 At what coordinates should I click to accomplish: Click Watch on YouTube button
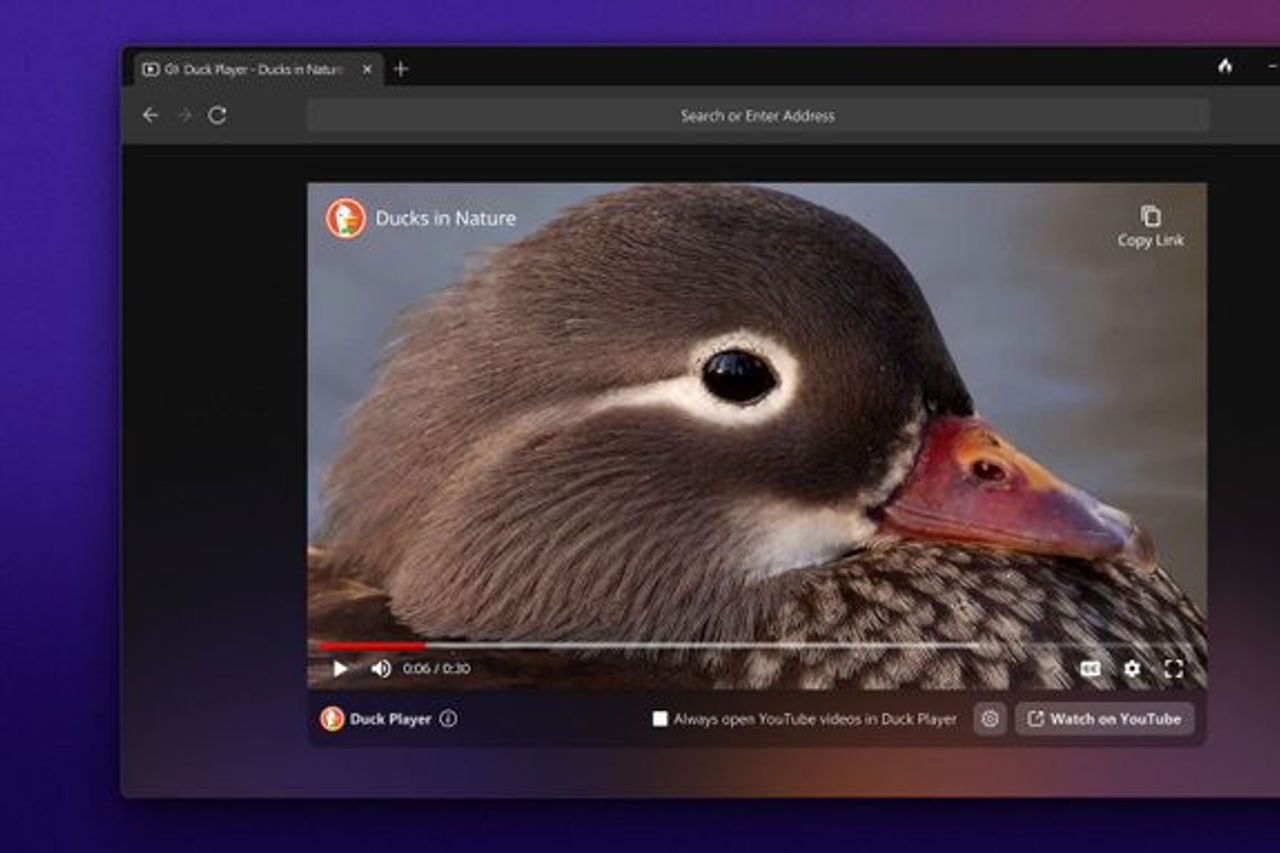click(1105, 718)
